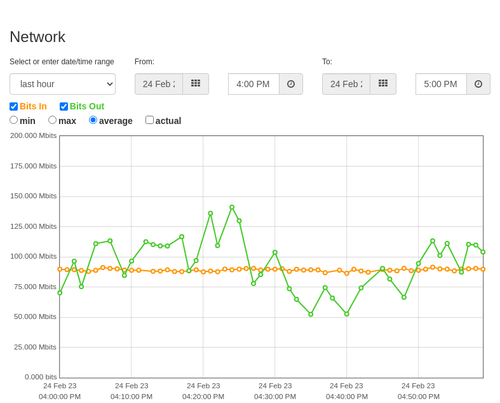Click the 'Bits In' orange label
This screenshot has height=403, width=500.
click(x=33, y=106)
